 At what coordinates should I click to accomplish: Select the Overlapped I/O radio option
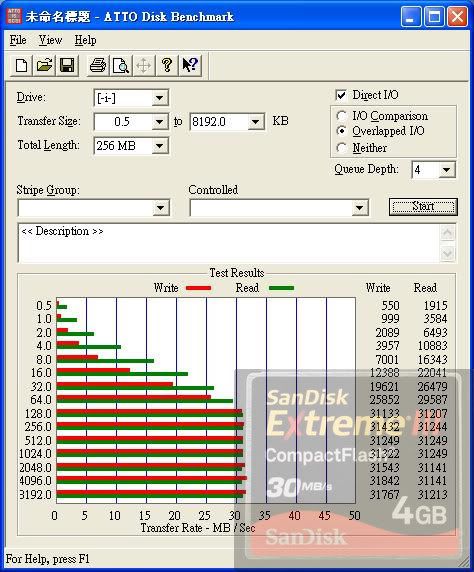tap(342, 131)
